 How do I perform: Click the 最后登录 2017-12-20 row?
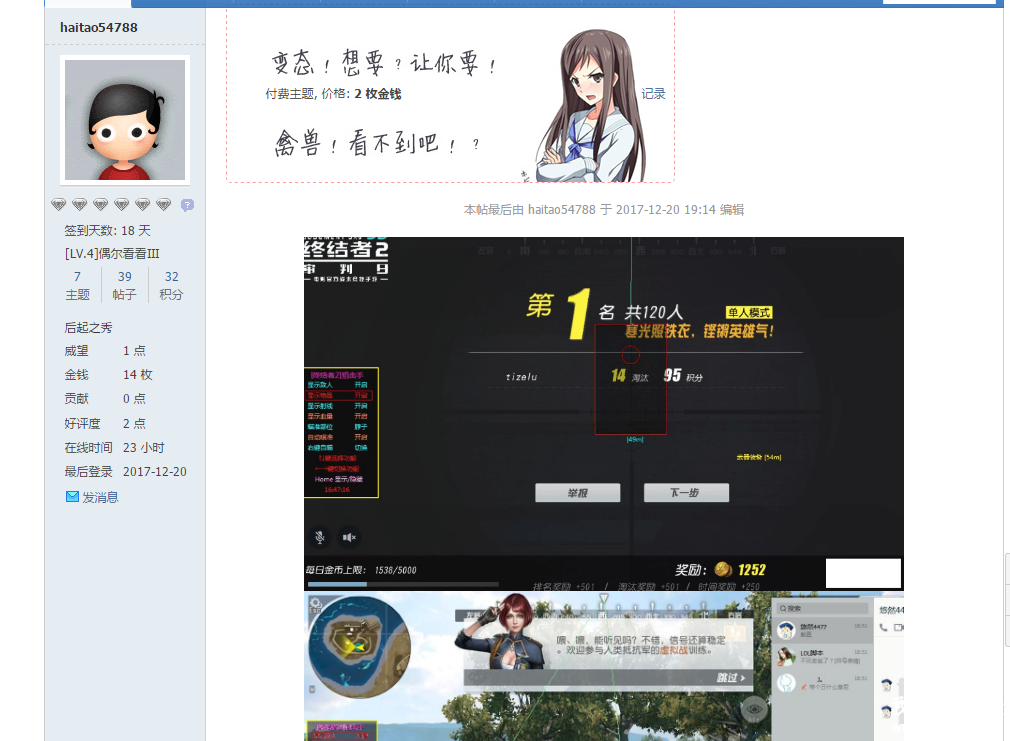tap(126, 472)
